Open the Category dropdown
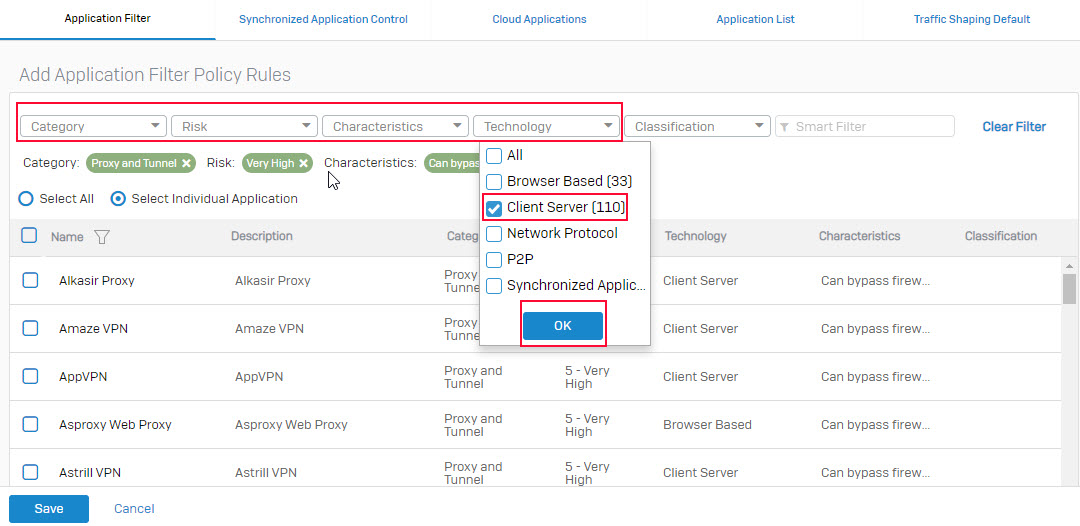 94,126
